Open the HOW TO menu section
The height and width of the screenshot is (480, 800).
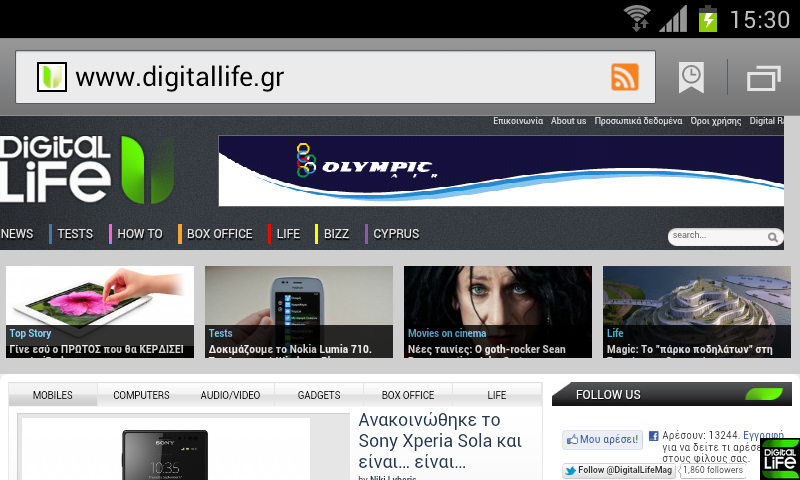click(x=140, y=234)
